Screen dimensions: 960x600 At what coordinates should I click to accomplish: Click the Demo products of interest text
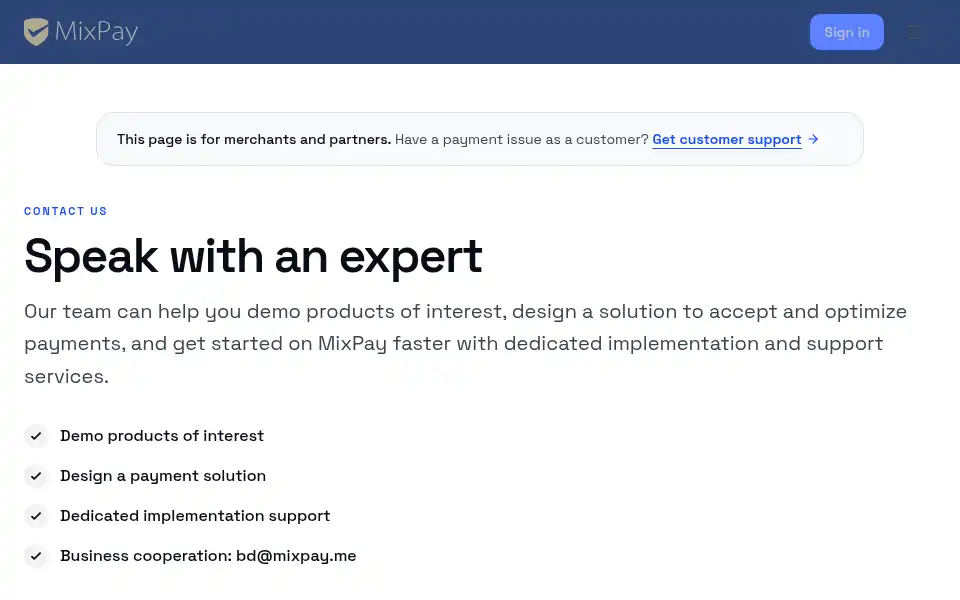(x=162, y=436)
